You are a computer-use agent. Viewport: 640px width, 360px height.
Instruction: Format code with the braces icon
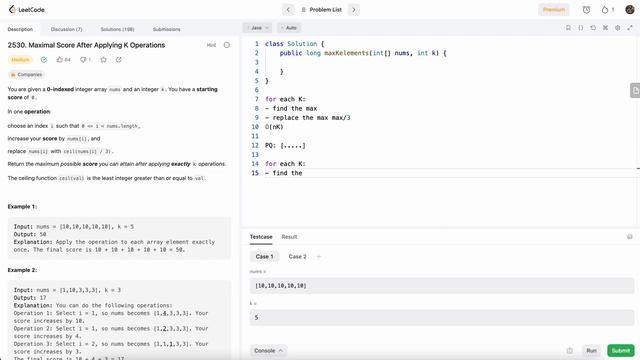coord(580,28)
